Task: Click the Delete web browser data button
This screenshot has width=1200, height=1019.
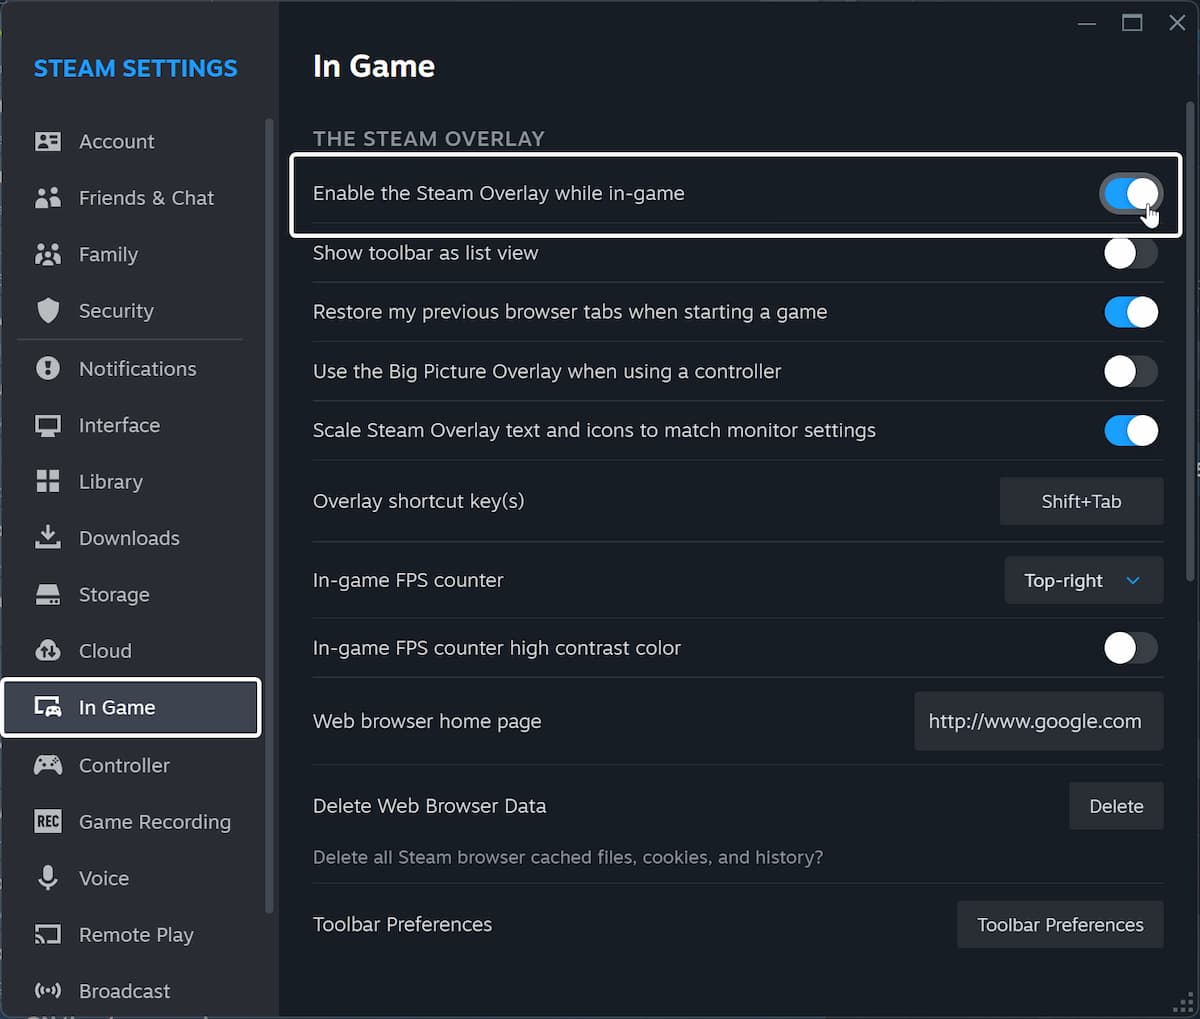Action: [1116, 806]
